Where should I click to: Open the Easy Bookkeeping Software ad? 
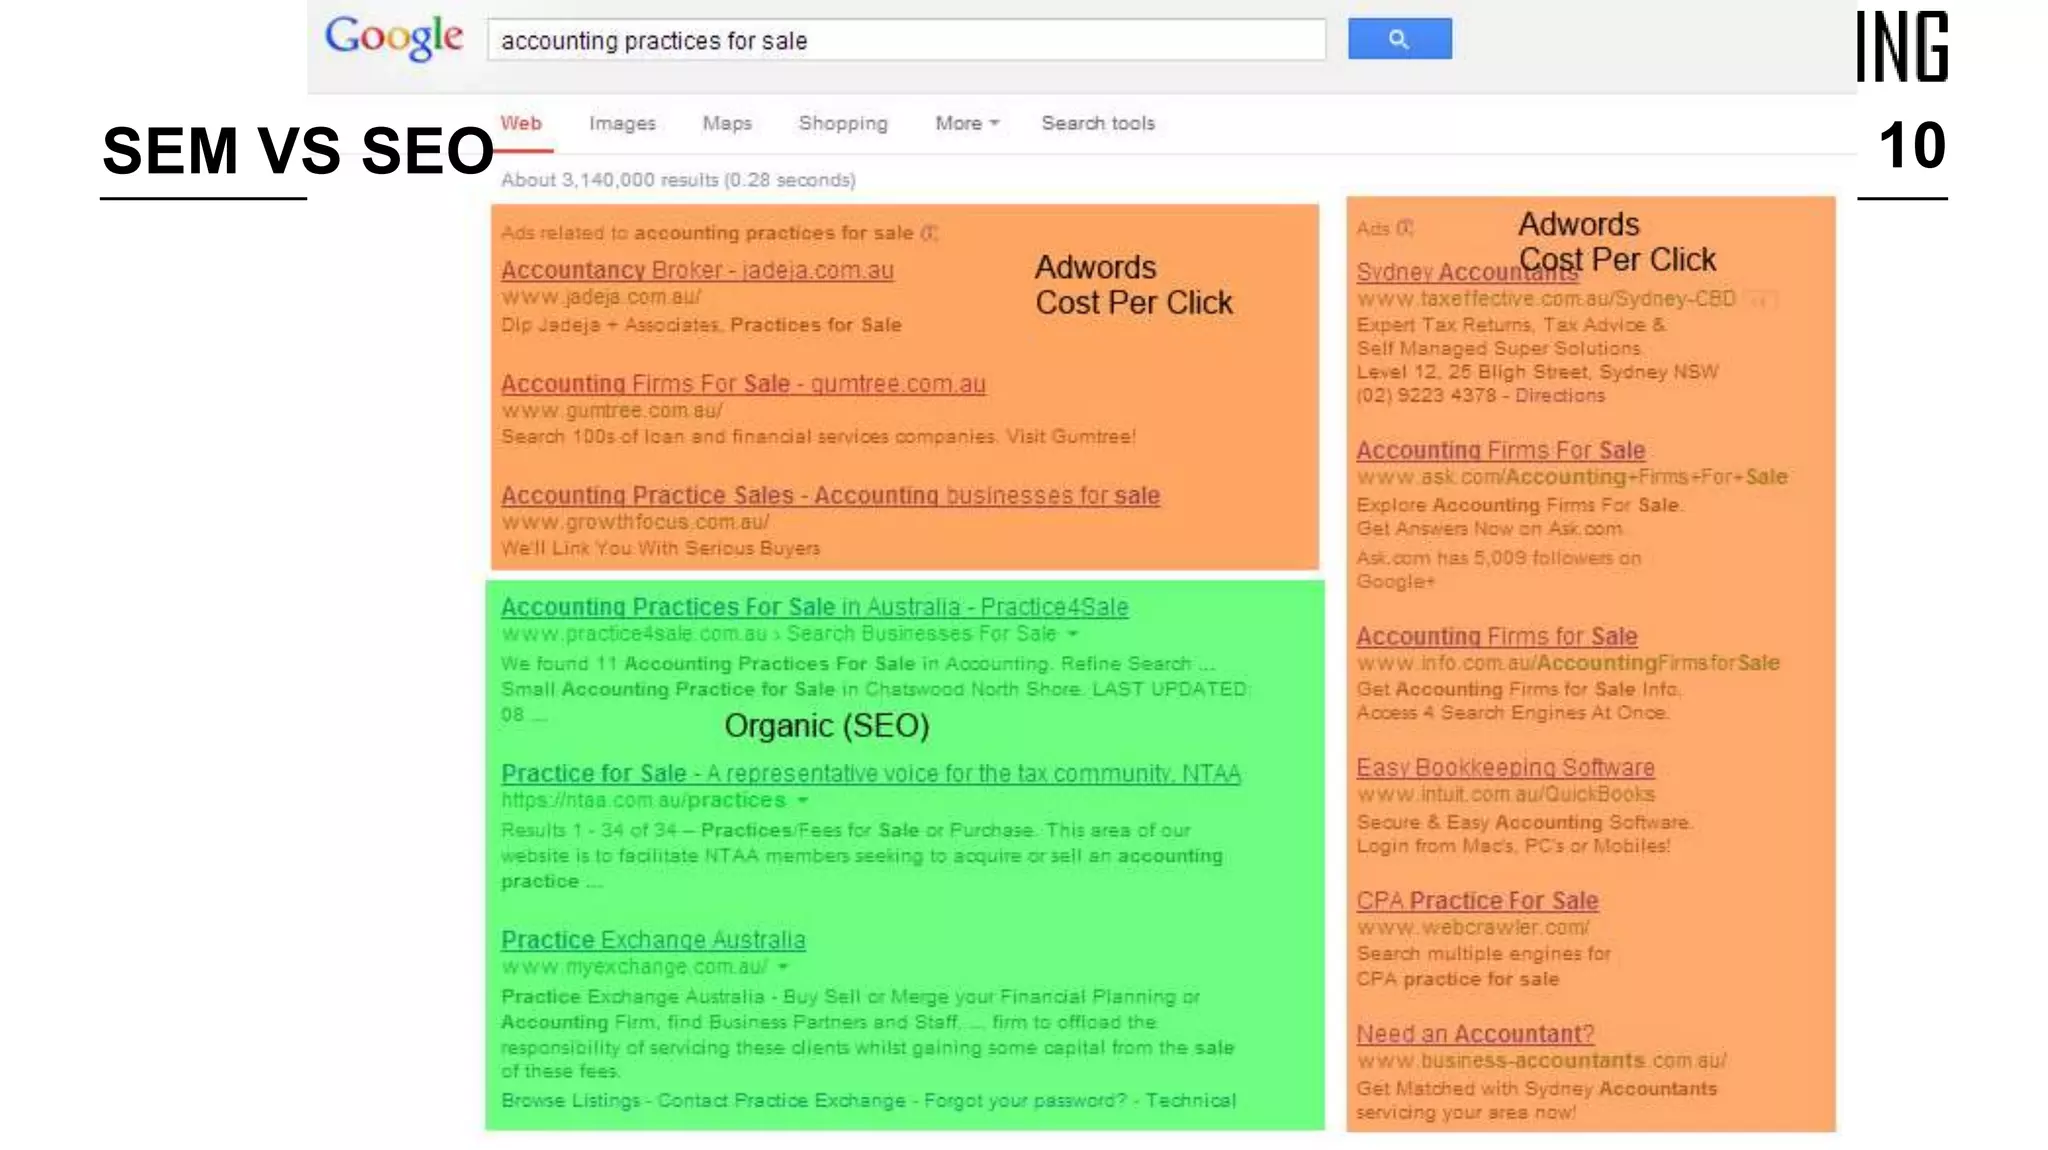click(1505, 768)
